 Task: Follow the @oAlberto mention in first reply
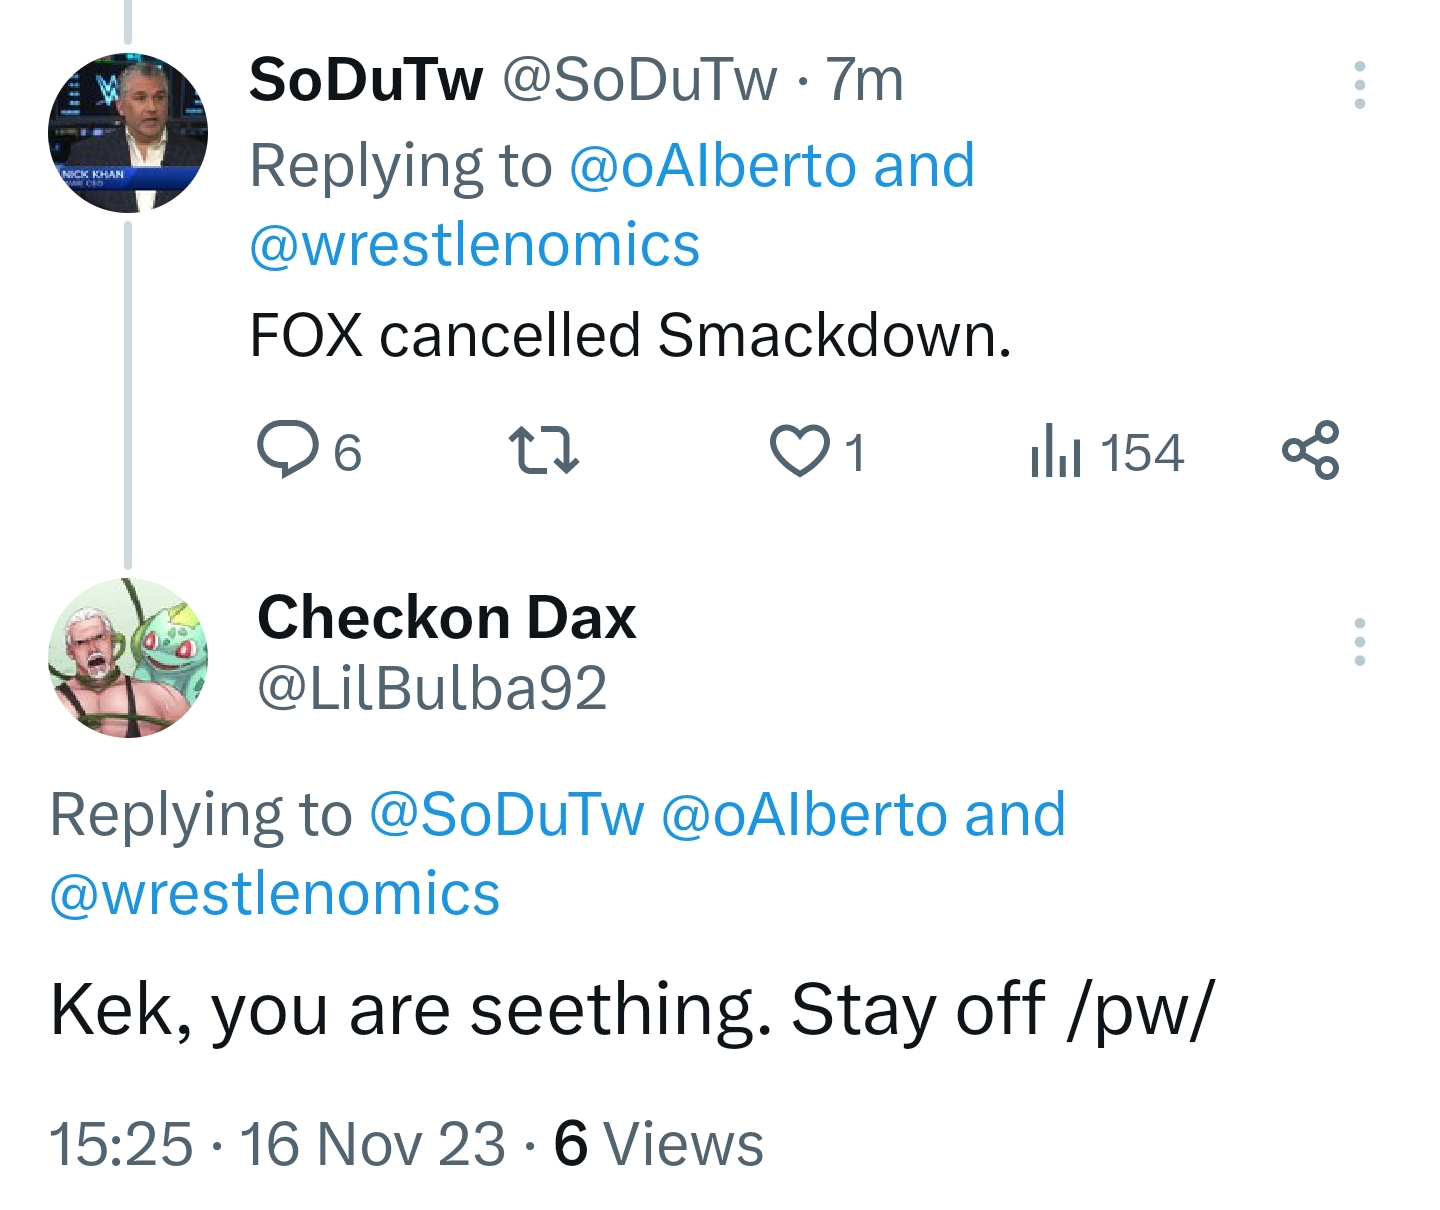[x=712, y=166]
